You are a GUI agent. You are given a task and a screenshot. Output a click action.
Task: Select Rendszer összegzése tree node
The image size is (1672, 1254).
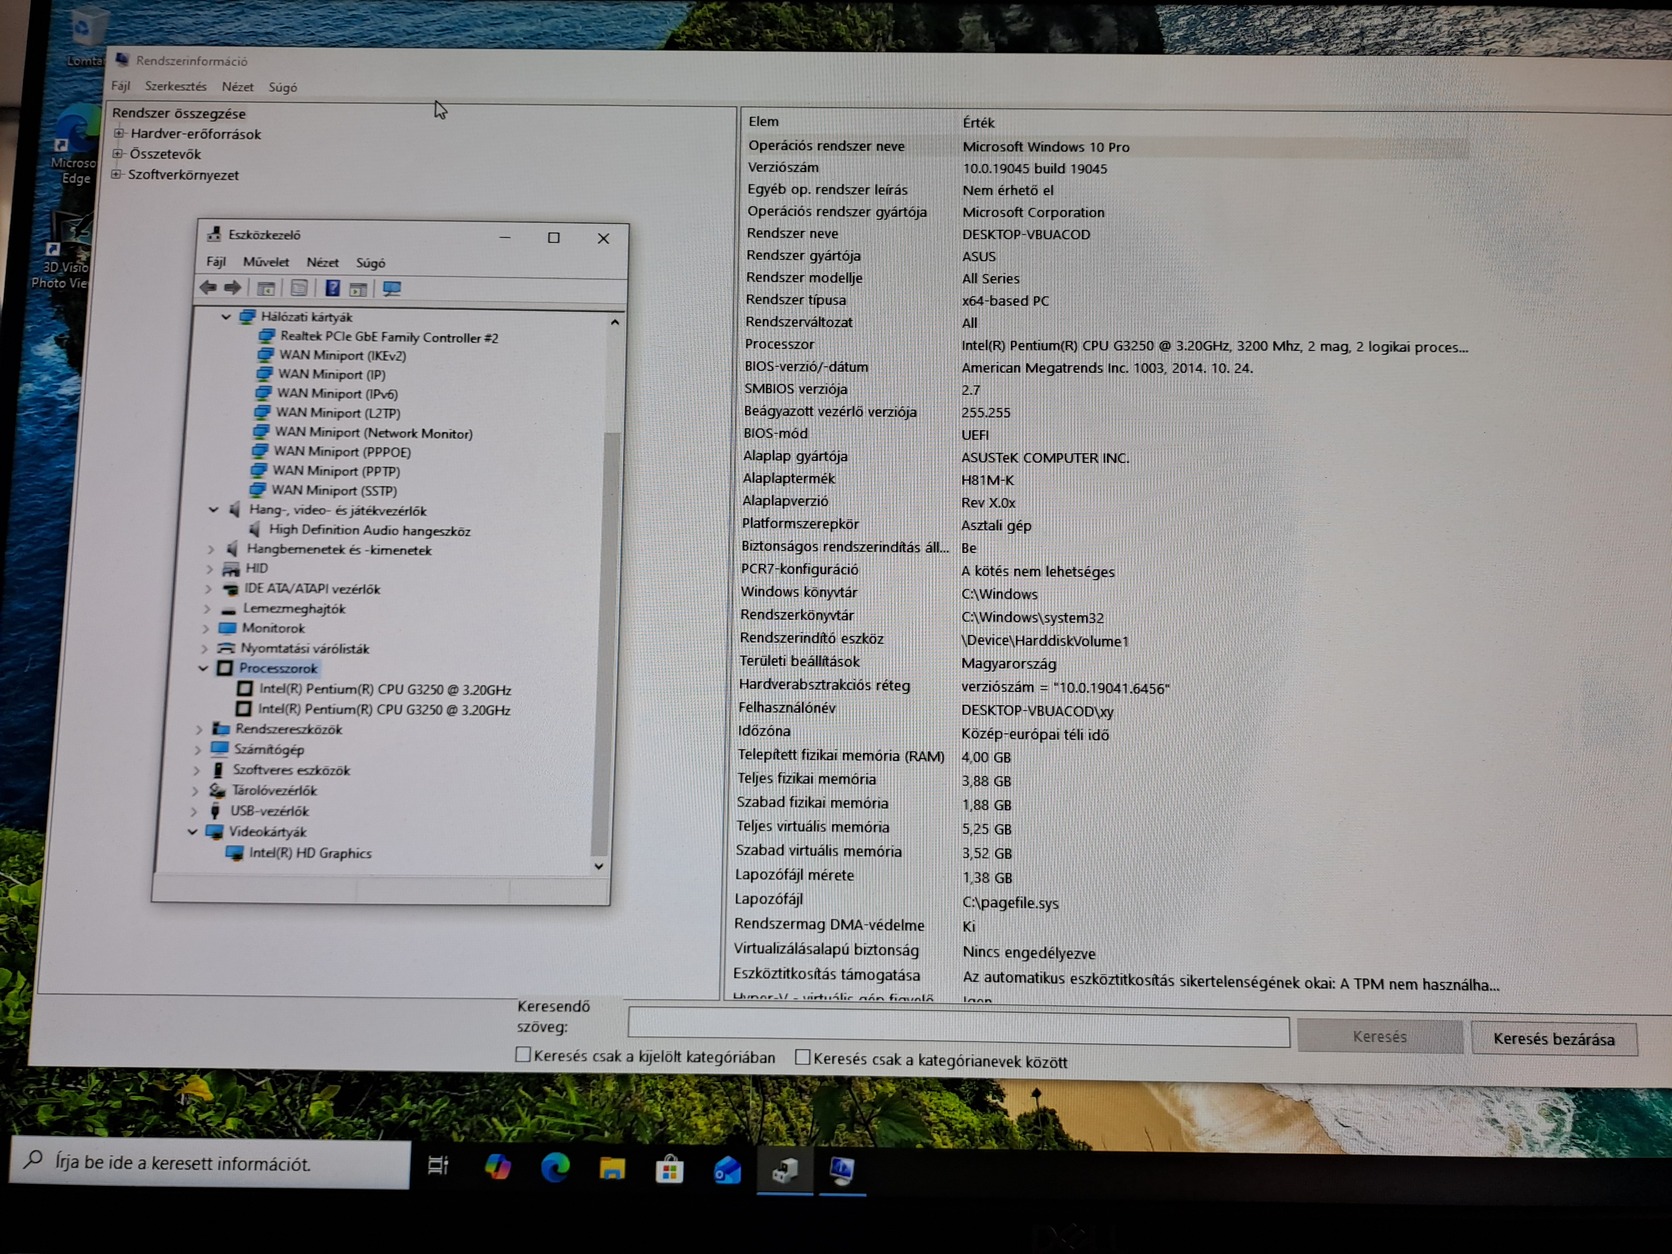click(x=178, y=113)
